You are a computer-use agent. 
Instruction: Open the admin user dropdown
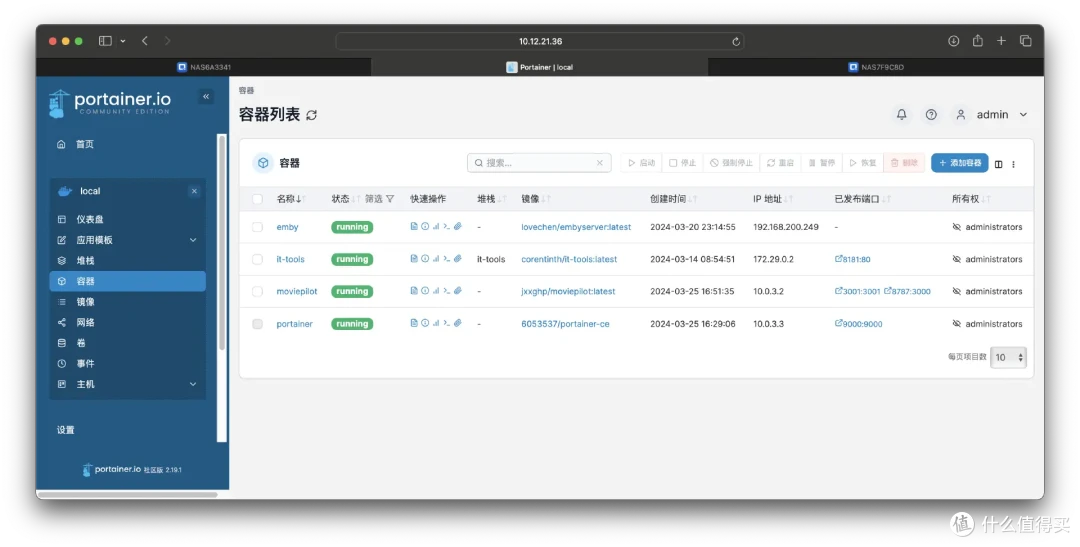coord(992,114)
